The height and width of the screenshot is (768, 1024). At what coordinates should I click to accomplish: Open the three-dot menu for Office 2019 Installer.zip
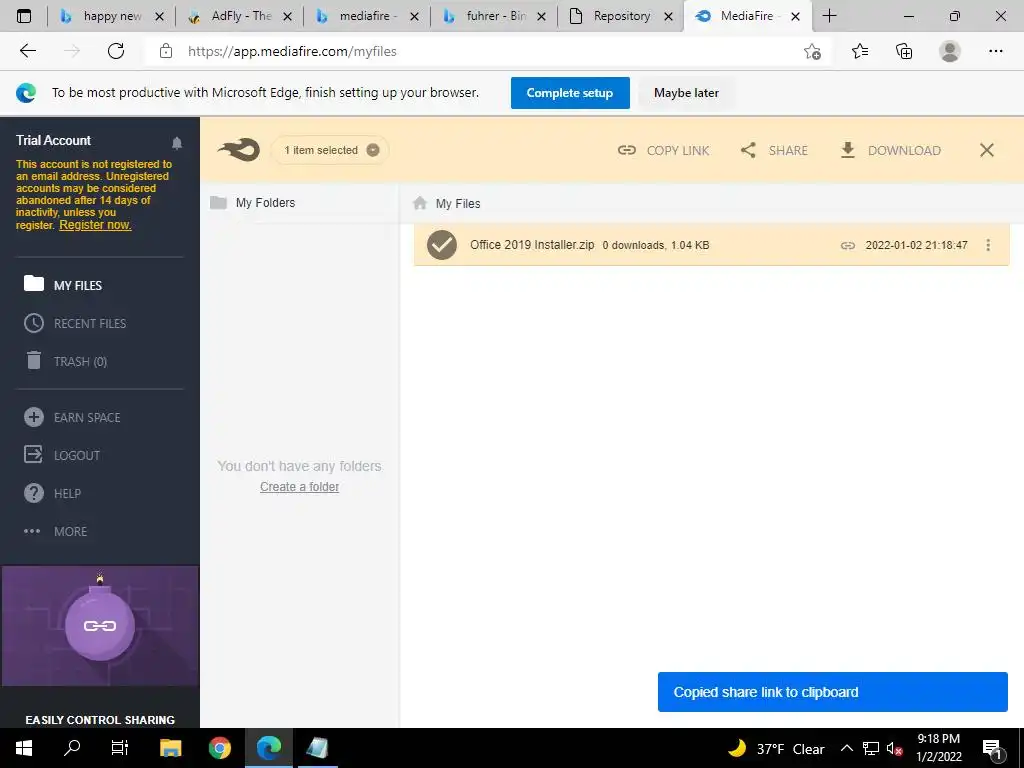[988, 245]
